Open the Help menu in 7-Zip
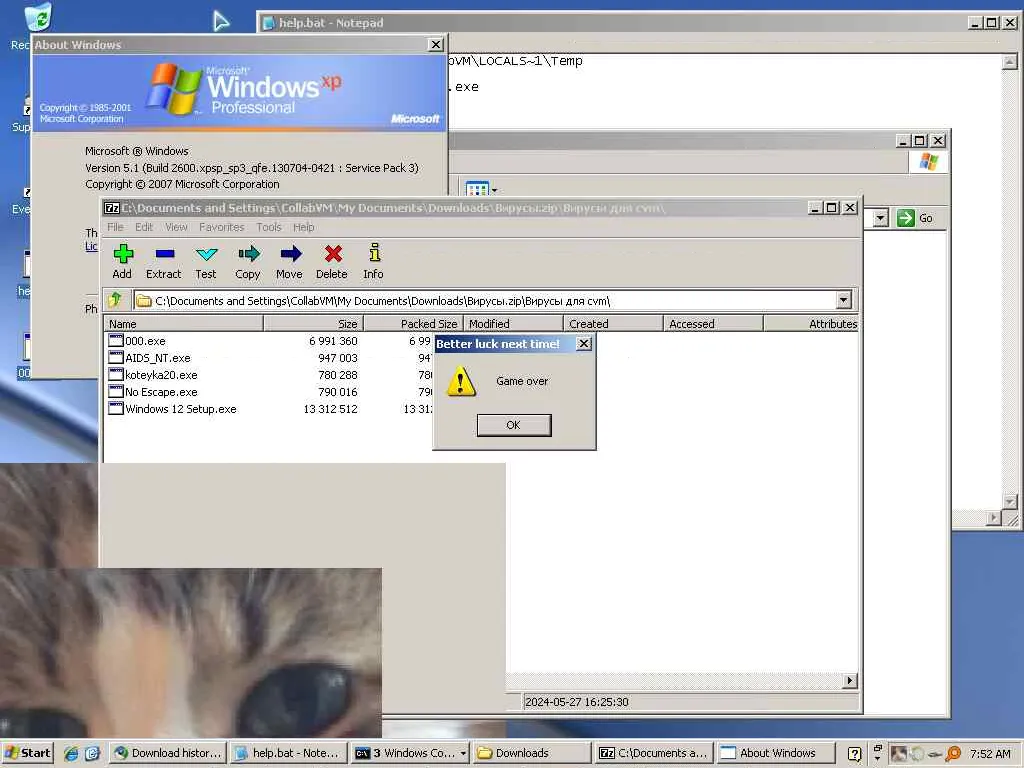Image resolution: width=1024 pixels, height=768 pixels. click(303, 227)
